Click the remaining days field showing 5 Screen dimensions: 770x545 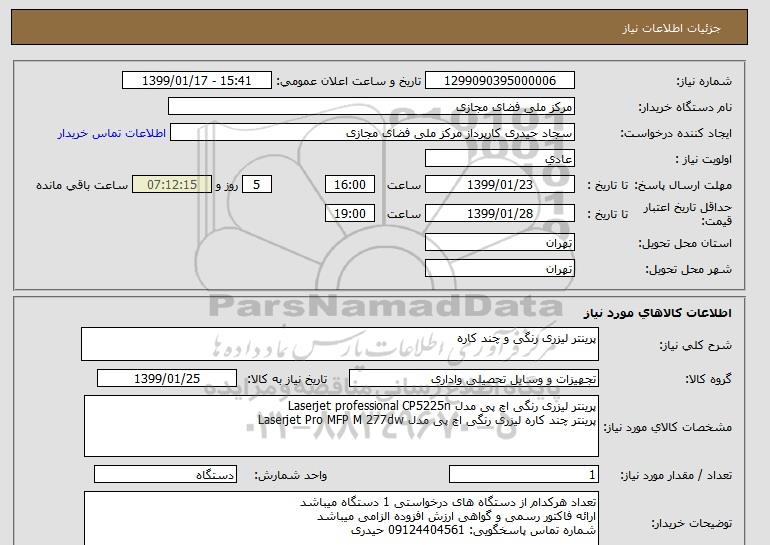tap(256, 185)
